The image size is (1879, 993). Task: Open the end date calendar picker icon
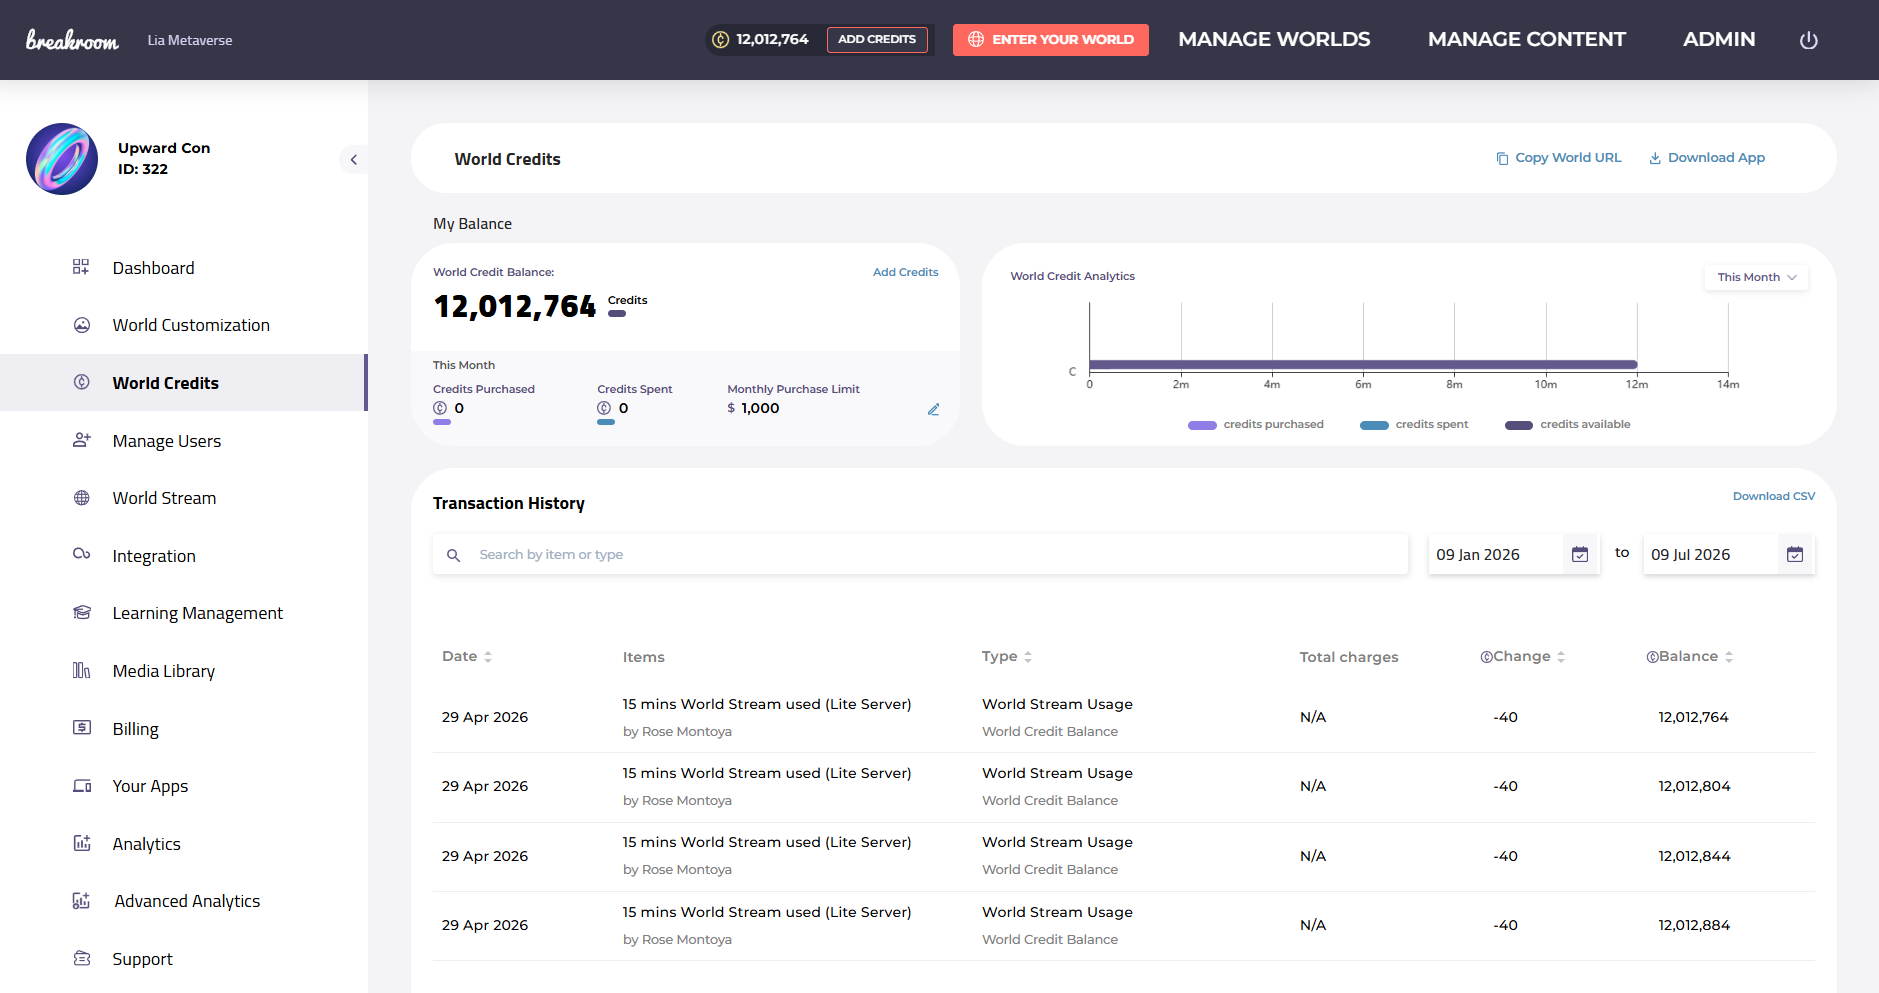point(1795,554)
